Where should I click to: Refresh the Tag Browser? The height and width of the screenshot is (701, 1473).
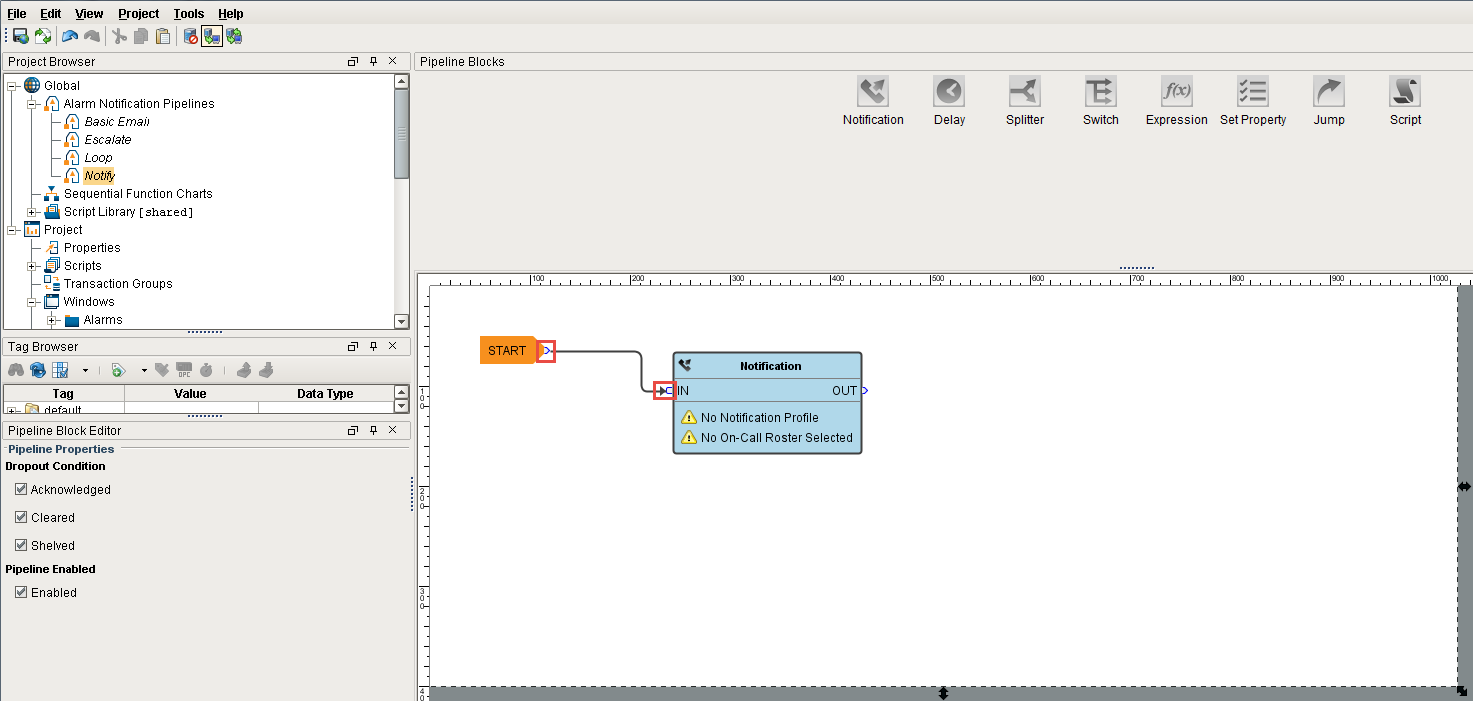37,370
